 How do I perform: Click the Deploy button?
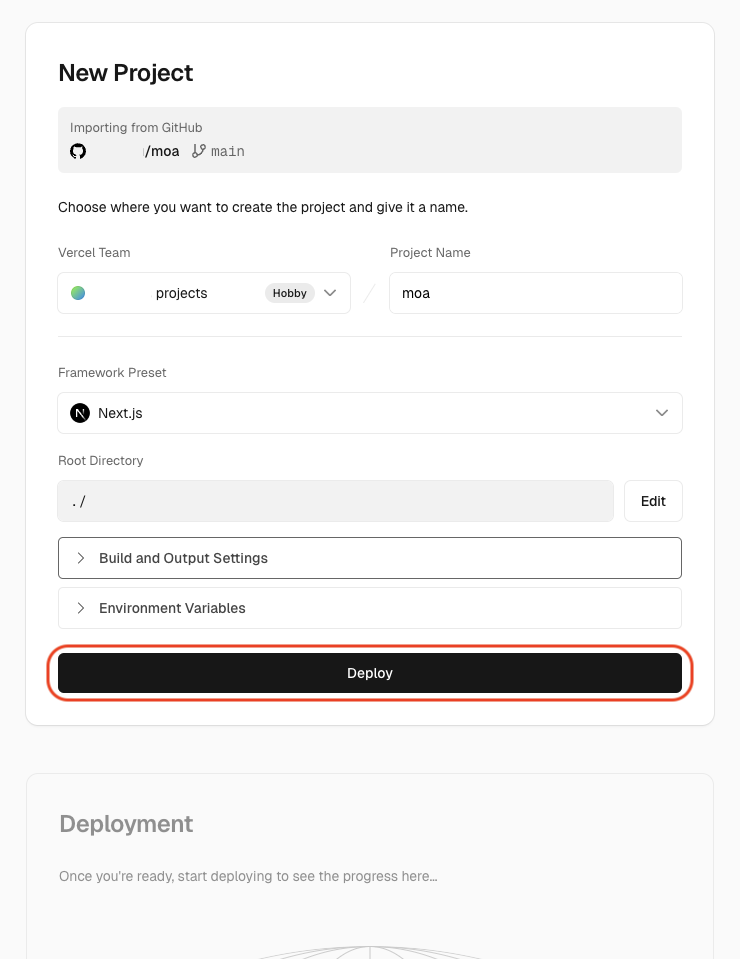click(370, 673)
